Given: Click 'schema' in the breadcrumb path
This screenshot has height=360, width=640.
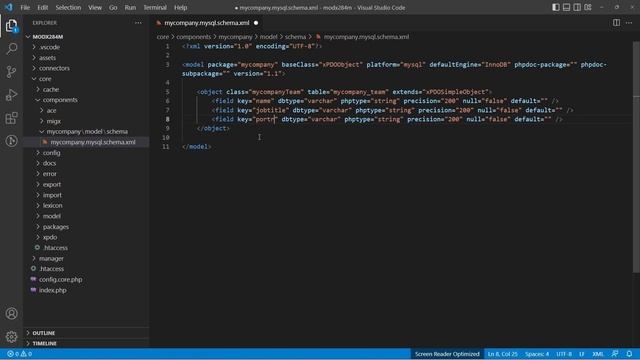Looking at the screenshot, I should (295, 37).
